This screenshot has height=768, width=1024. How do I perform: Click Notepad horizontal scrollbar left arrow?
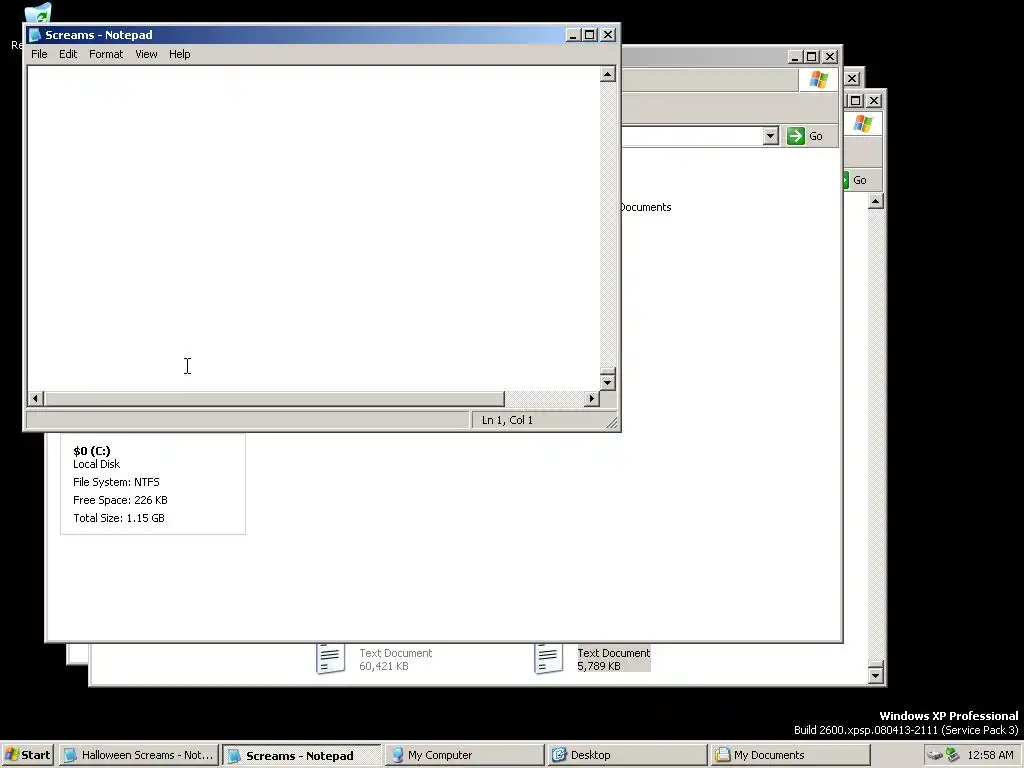pos(36,398)
